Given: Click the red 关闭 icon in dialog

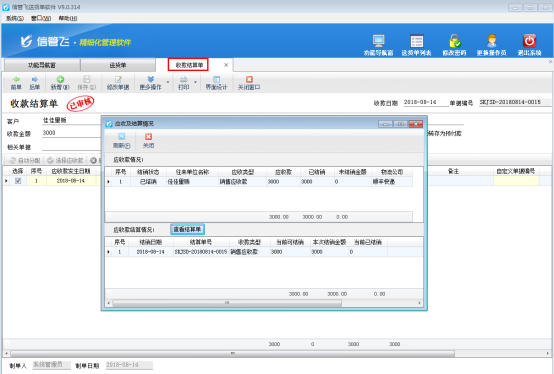Looking at the screenshot, I should tap(148, 137).
